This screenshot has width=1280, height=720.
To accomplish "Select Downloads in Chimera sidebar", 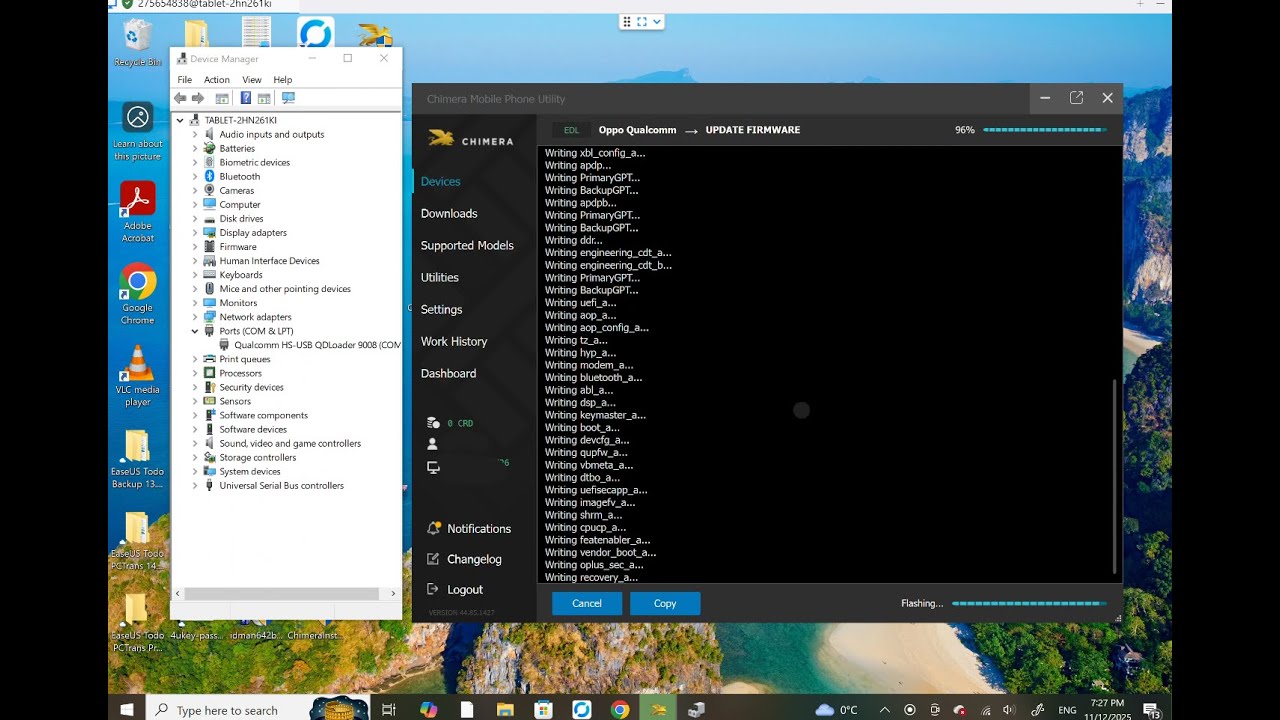I will tap(449, 213).
